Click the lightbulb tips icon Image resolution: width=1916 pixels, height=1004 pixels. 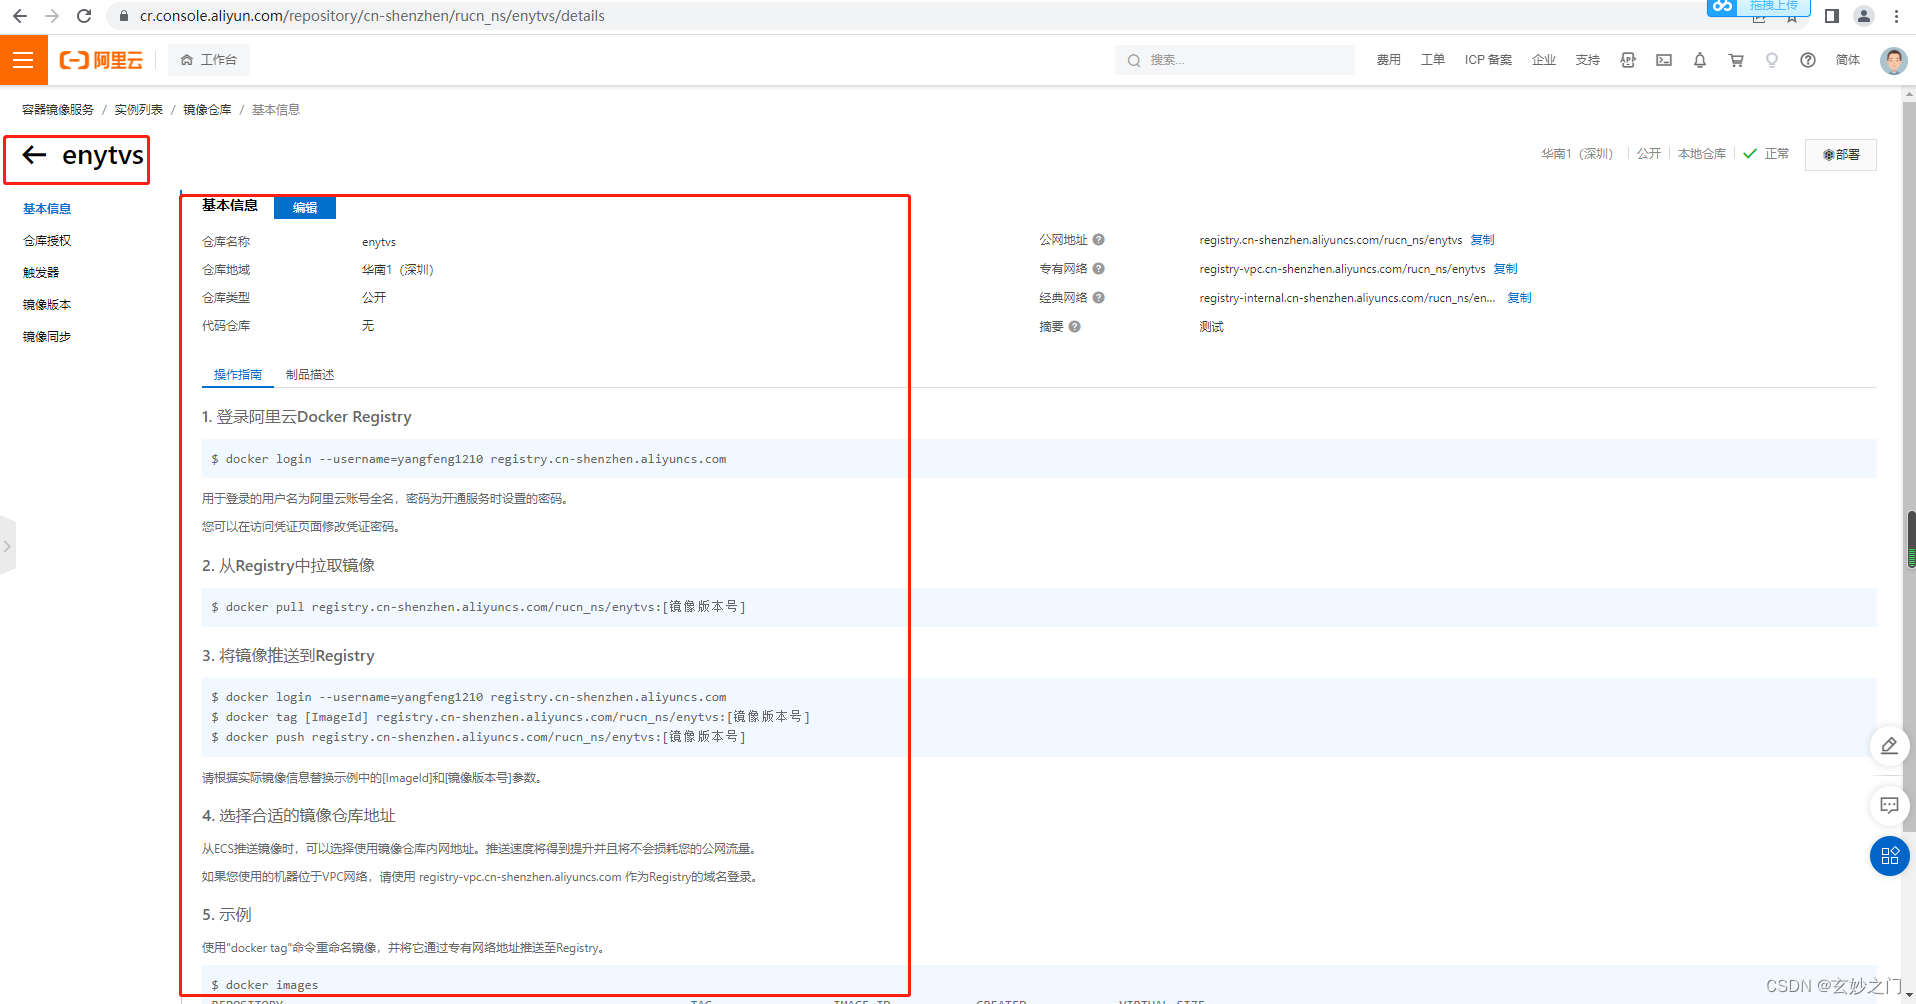coord(1772,60)
